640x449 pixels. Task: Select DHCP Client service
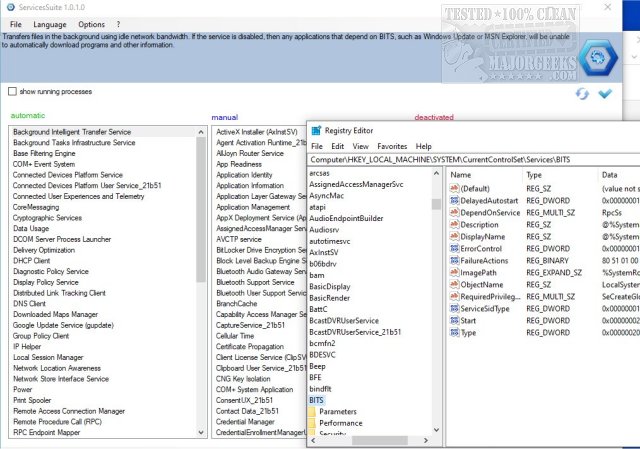(x=31, y=261)
